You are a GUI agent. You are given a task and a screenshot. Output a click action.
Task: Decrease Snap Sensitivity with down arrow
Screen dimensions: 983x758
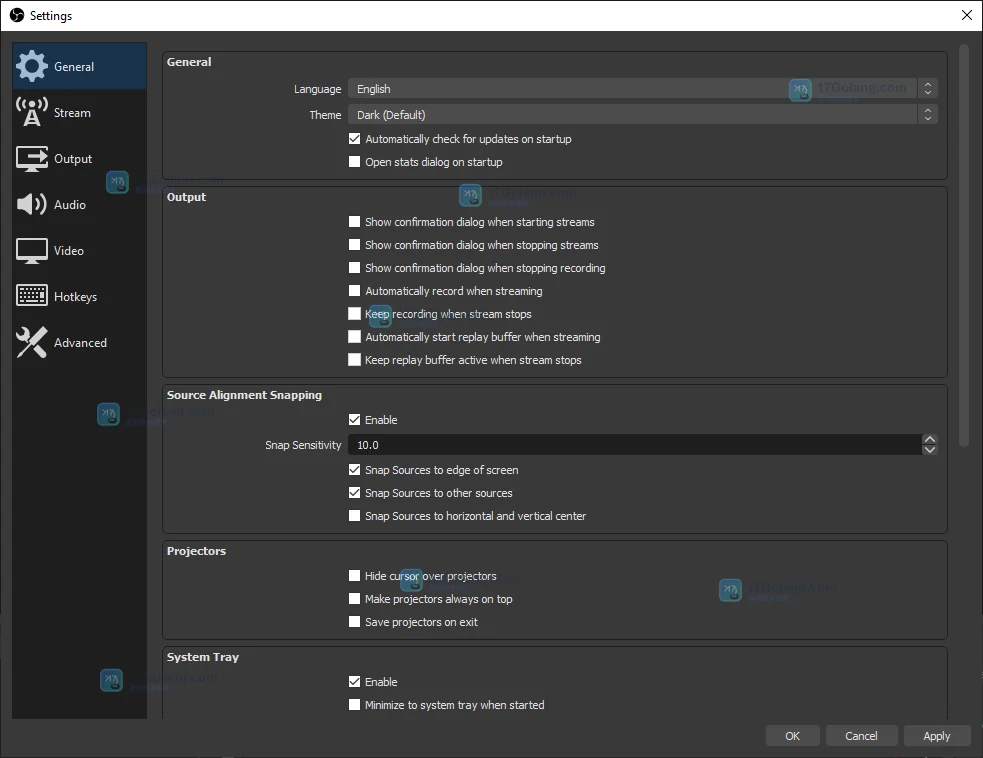pyautogui.click(x=930, y=450)
